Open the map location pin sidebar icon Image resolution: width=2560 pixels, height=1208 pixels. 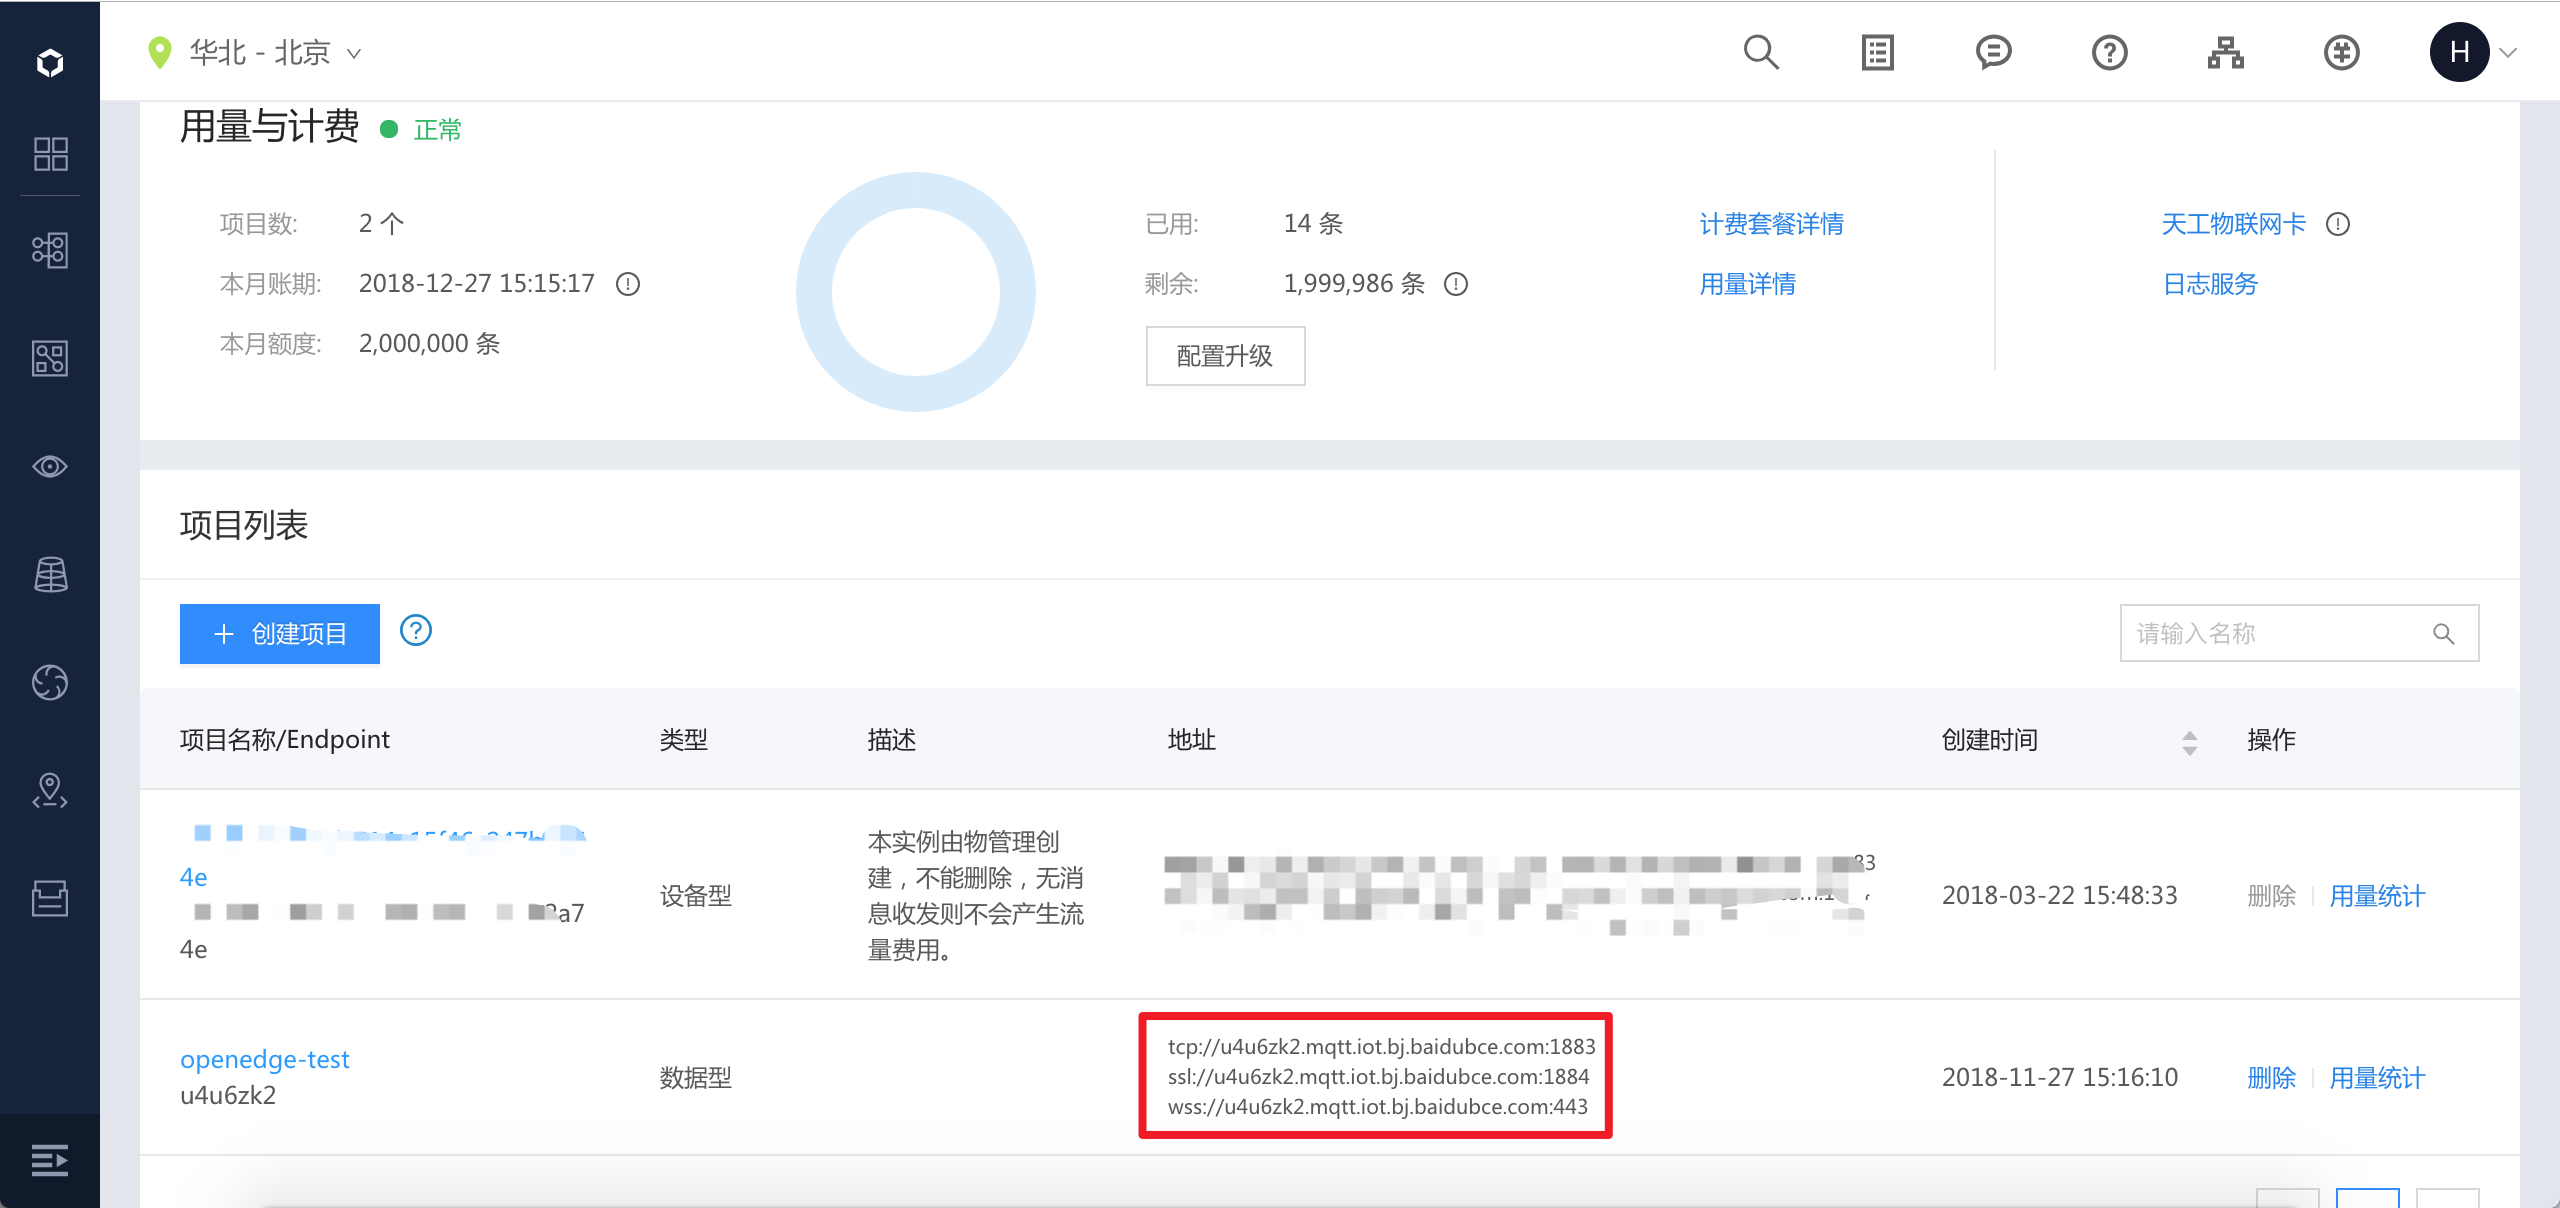(50, 791)
